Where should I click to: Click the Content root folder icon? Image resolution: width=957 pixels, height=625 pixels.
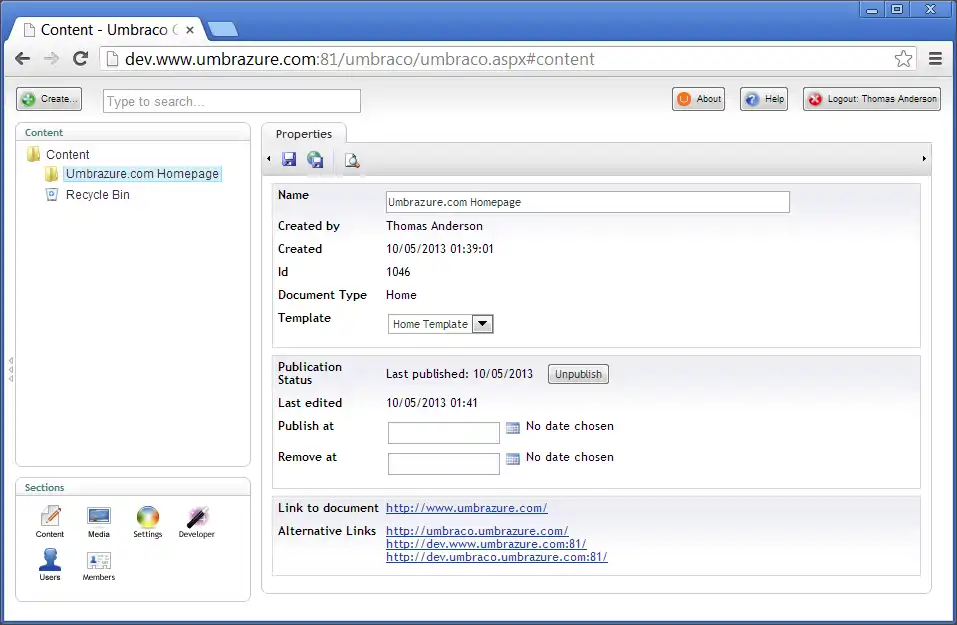click(34, 154)
